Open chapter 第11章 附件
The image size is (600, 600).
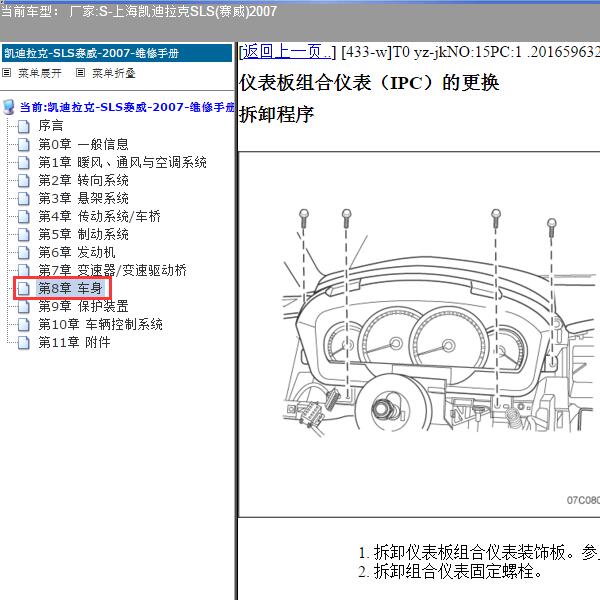coord(74,342)
